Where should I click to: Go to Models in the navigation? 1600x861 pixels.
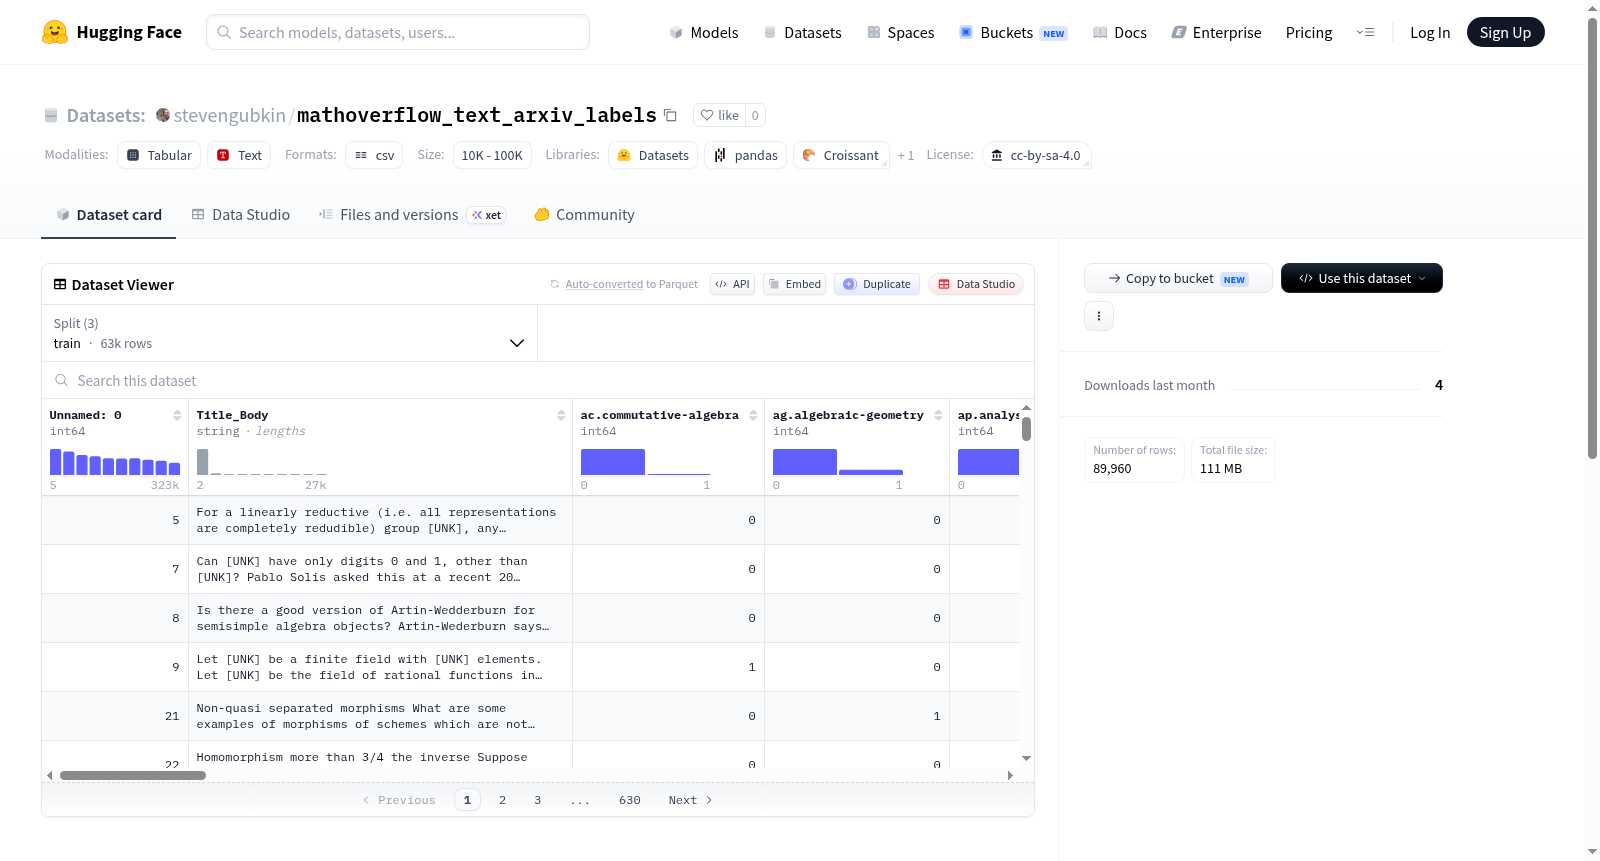point(704,32)
